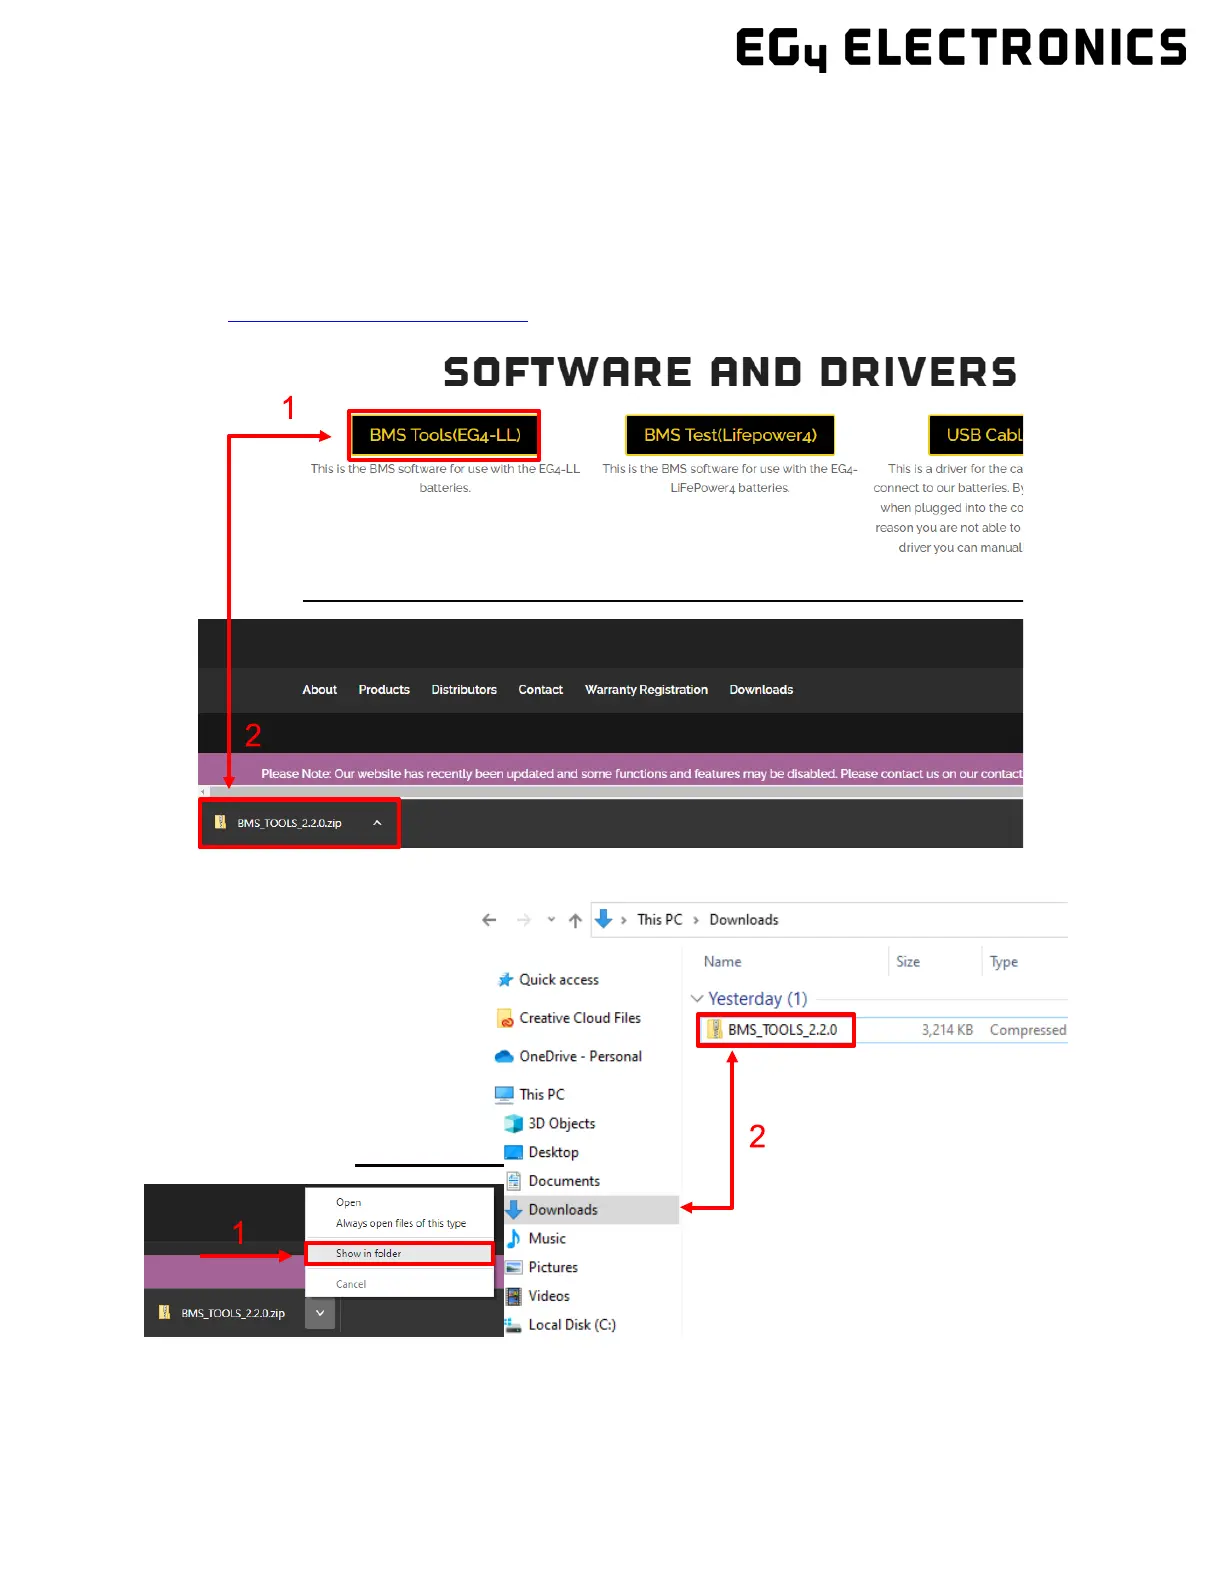Click Explorer forward arrow
The width and height of the screenshot is (1224, 1584).
click(524, 920)
